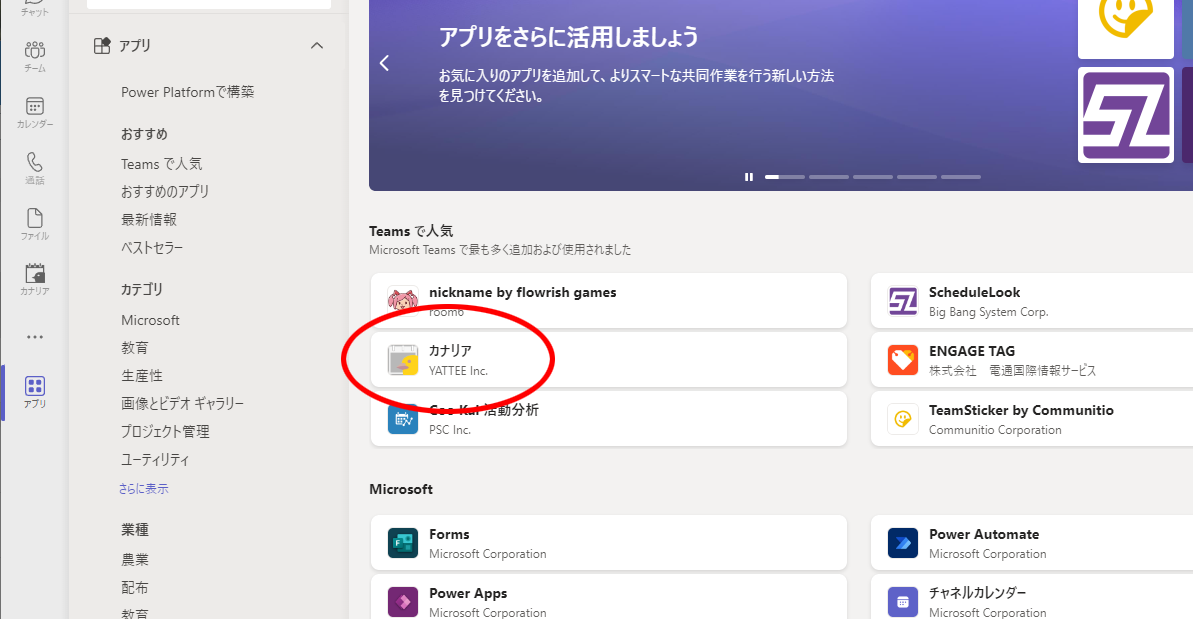Pause the banner carousel
1193x619 pixels.
pos(749,176)
